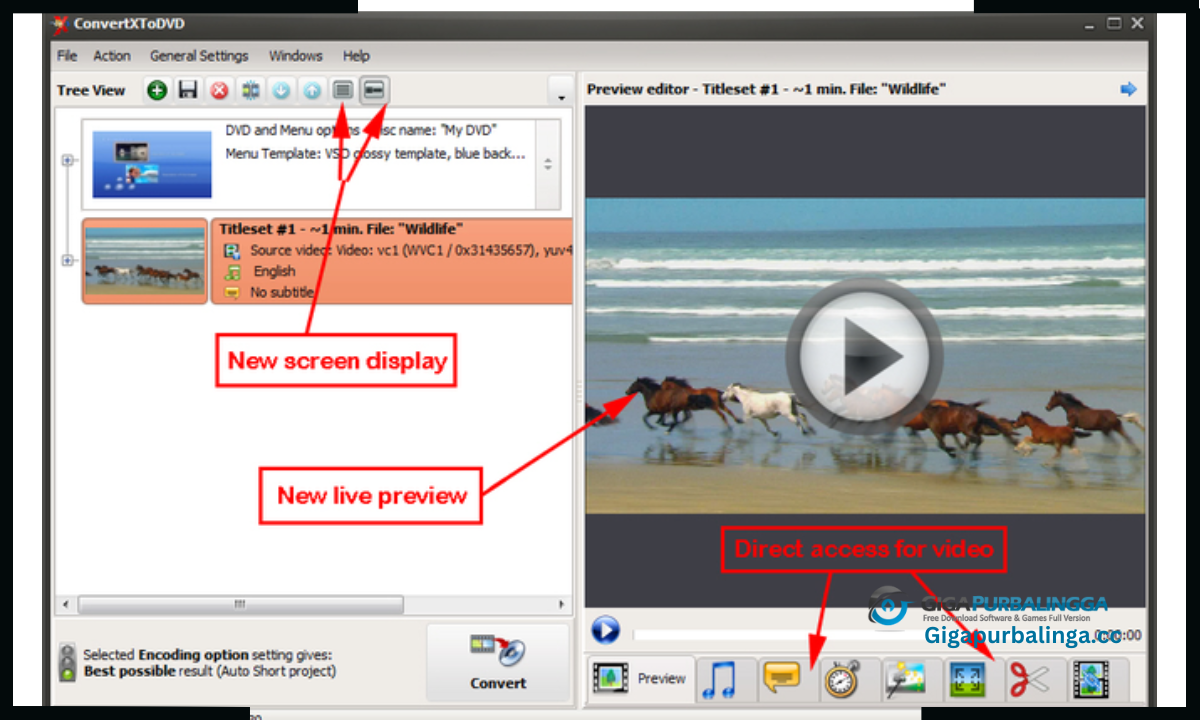Maximize the ConvertXToDVD window
Image resolution: width=1200 pixels, height=720 pixels.
click(x=1113, y=23)
